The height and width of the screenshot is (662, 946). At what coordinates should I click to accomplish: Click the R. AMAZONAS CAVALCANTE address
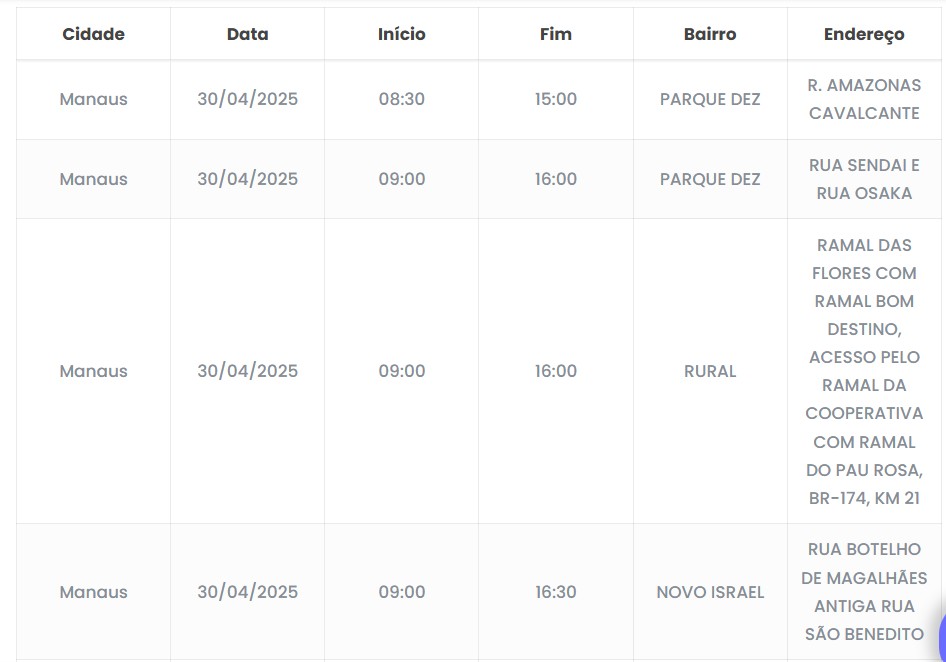(x=864, y=99)
